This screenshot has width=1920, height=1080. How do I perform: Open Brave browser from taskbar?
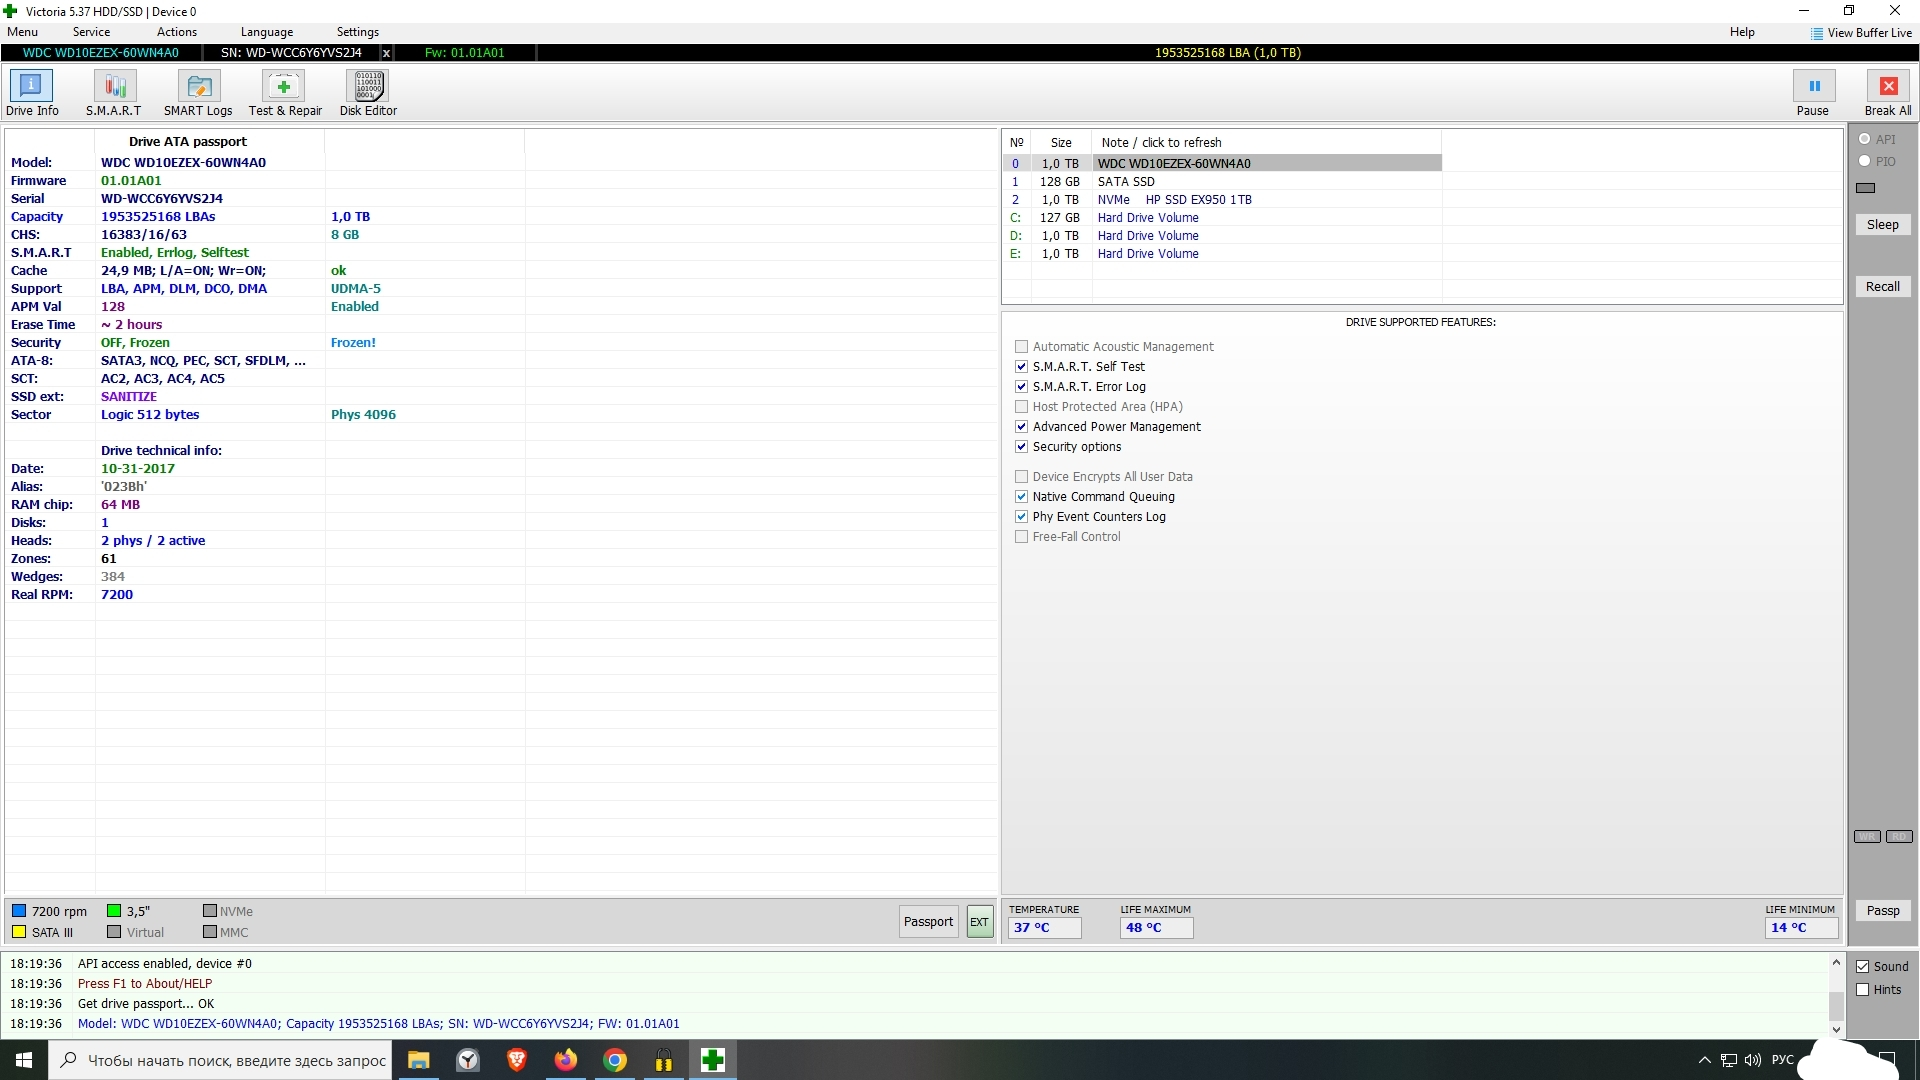coord(517,1060)
